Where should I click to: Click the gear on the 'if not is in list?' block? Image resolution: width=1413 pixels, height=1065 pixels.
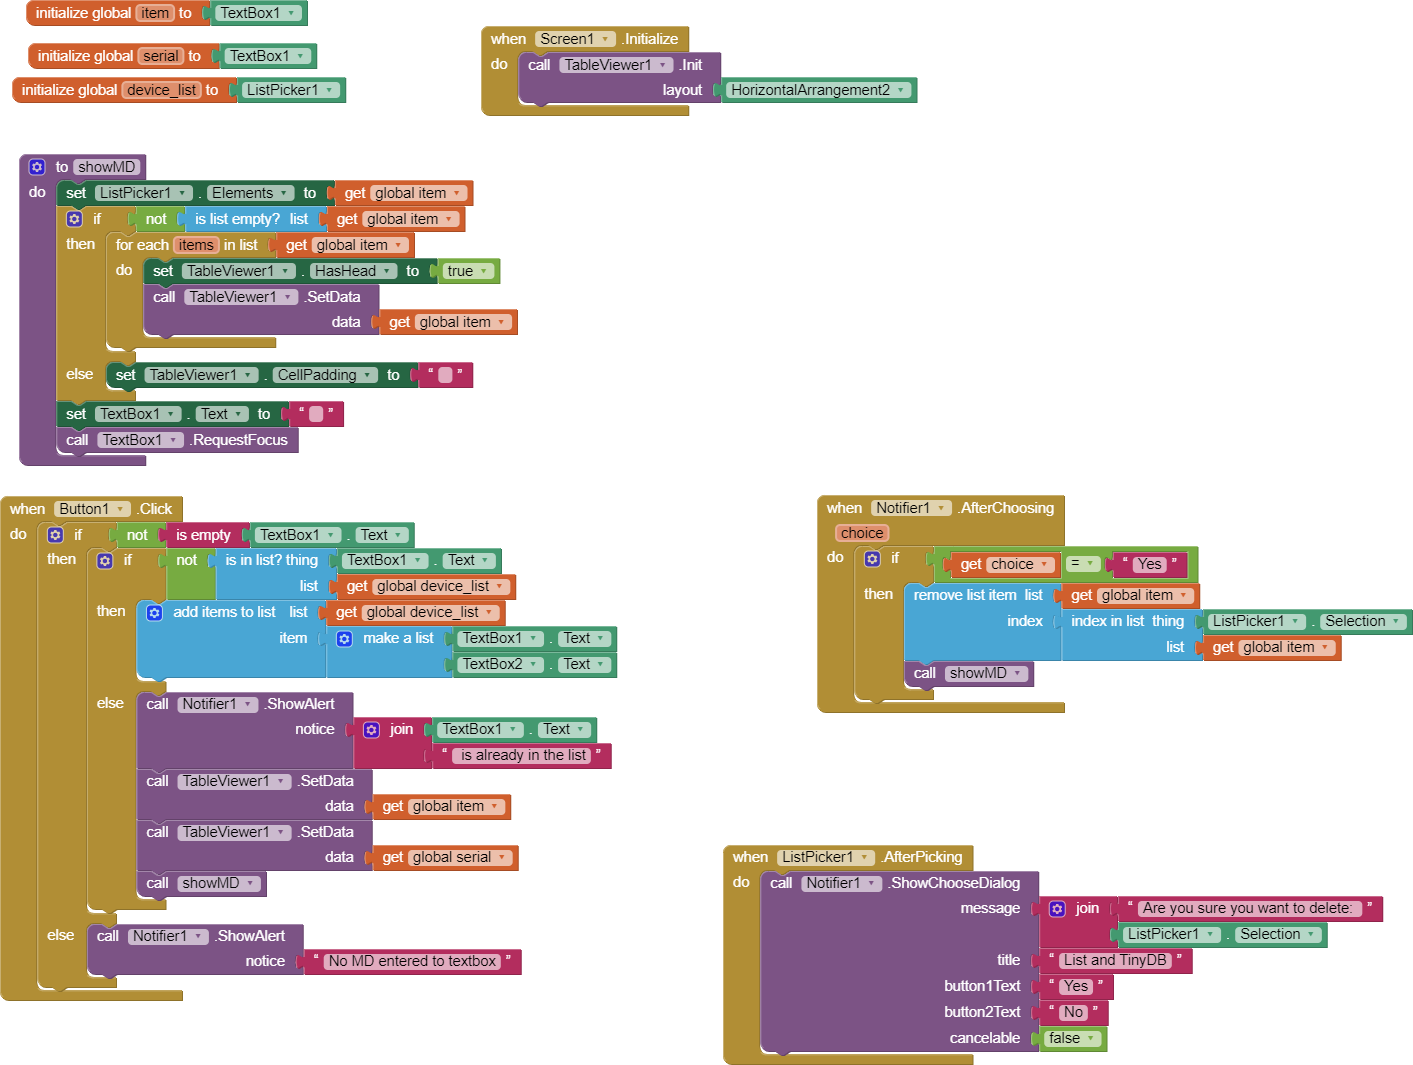105,561
